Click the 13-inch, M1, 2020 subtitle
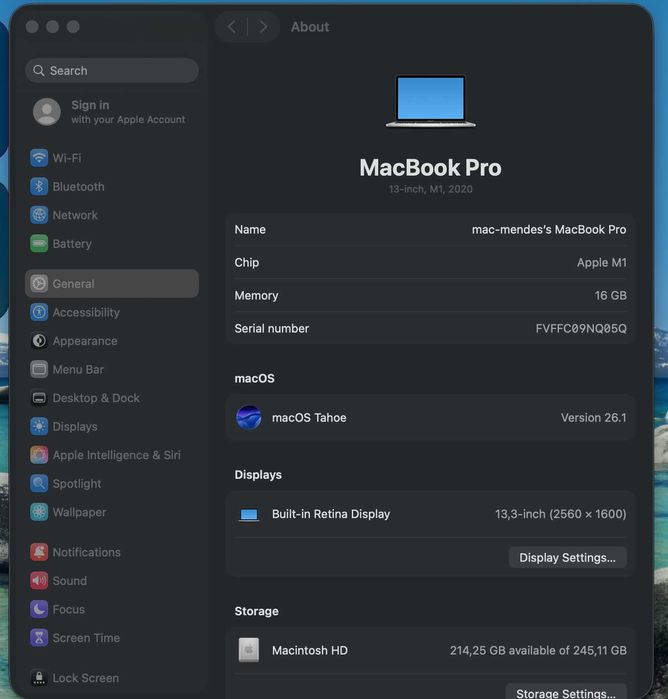Viewport: 668px width, 699px height. click(x=430, y=189)
